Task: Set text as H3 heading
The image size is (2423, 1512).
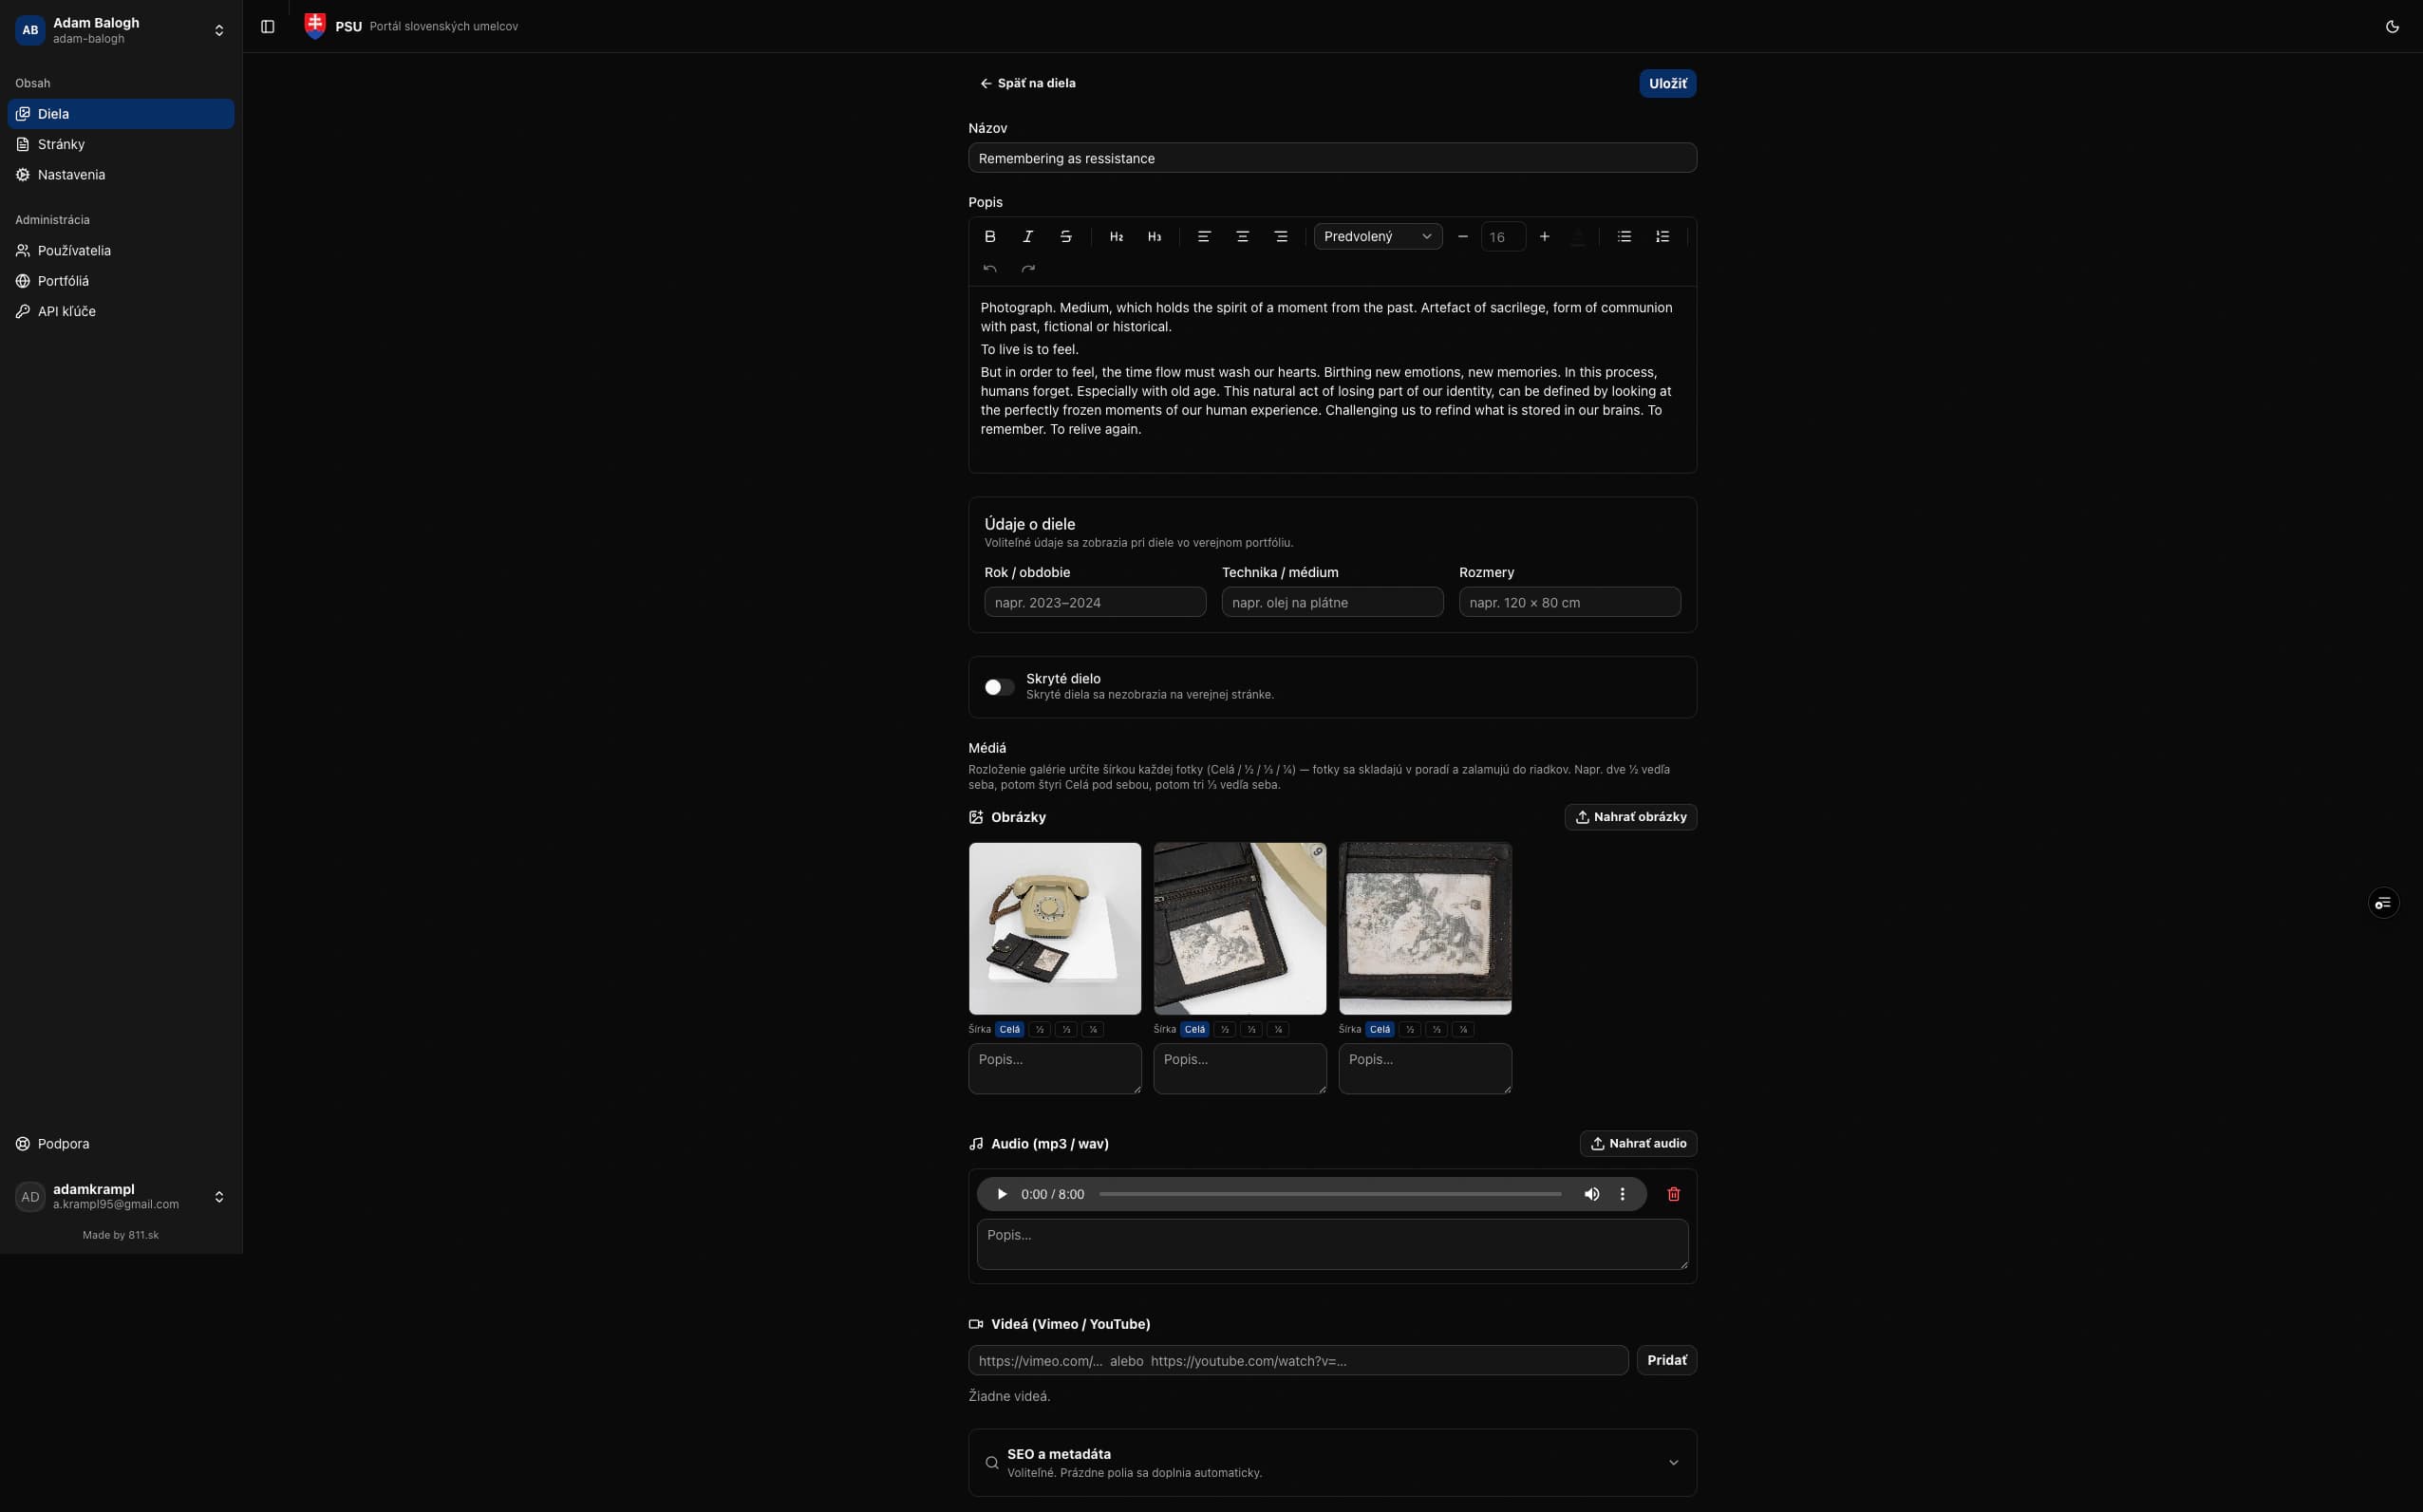Action: 1155,237
